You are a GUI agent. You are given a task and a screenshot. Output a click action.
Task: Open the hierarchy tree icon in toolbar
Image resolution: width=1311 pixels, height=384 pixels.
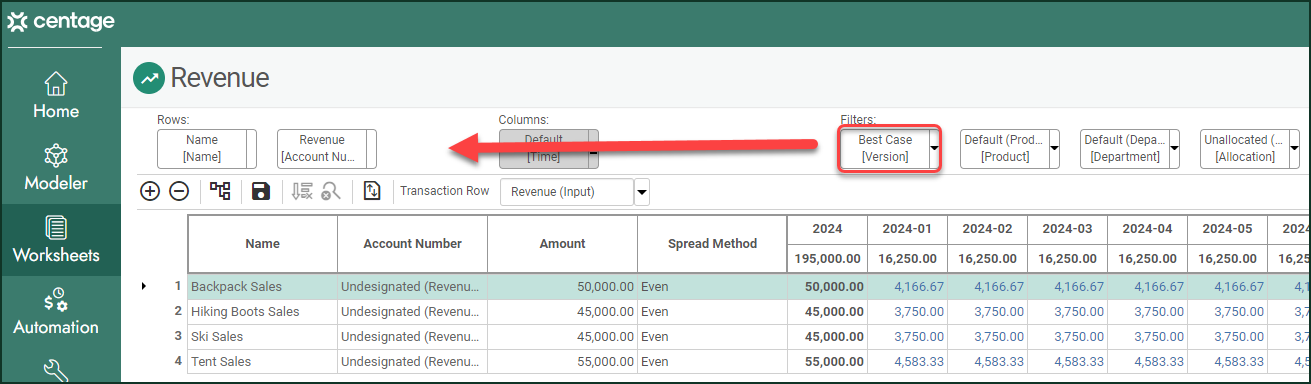pyautogui.click(x=220, y=191)
